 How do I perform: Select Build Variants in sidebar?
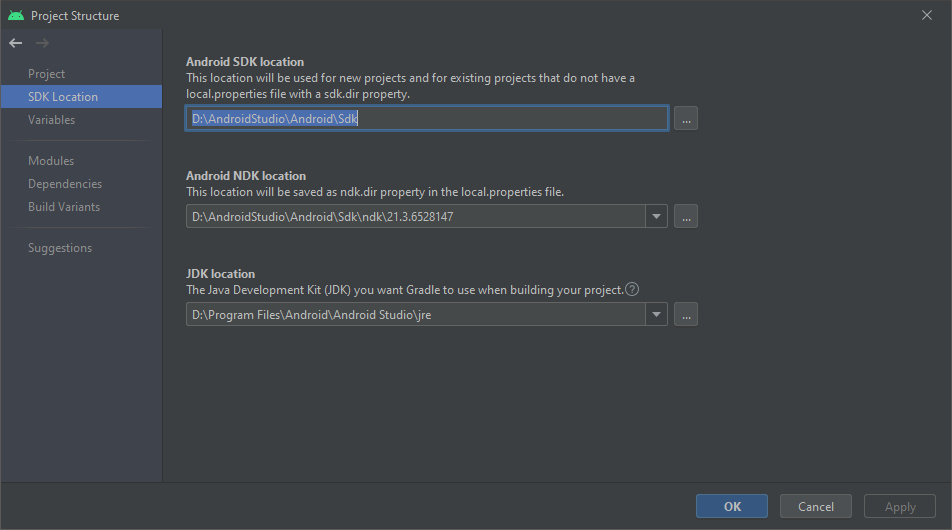(x=64, y=207)
